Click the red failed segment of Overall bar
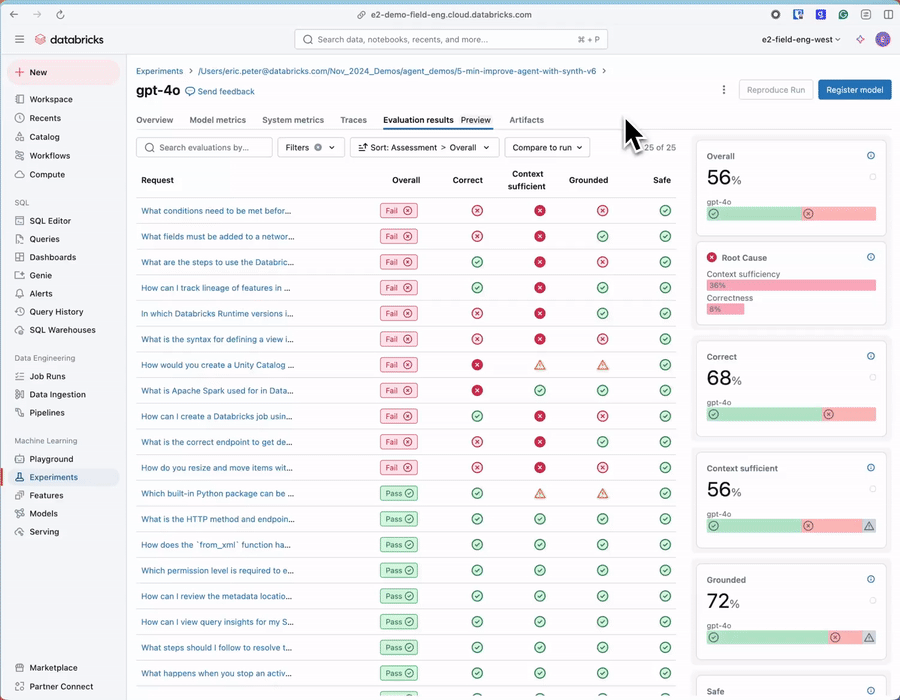900x700 pixels. click(842, 214)
